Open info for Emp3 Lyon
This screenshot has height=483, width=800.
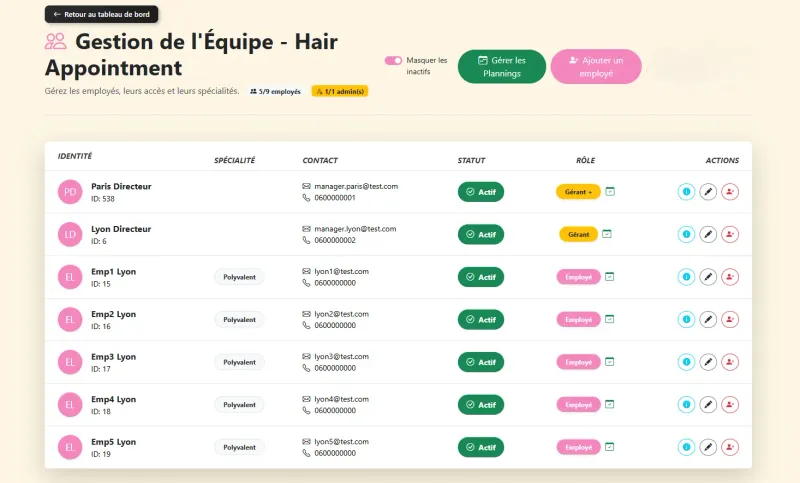click(686, 362)
